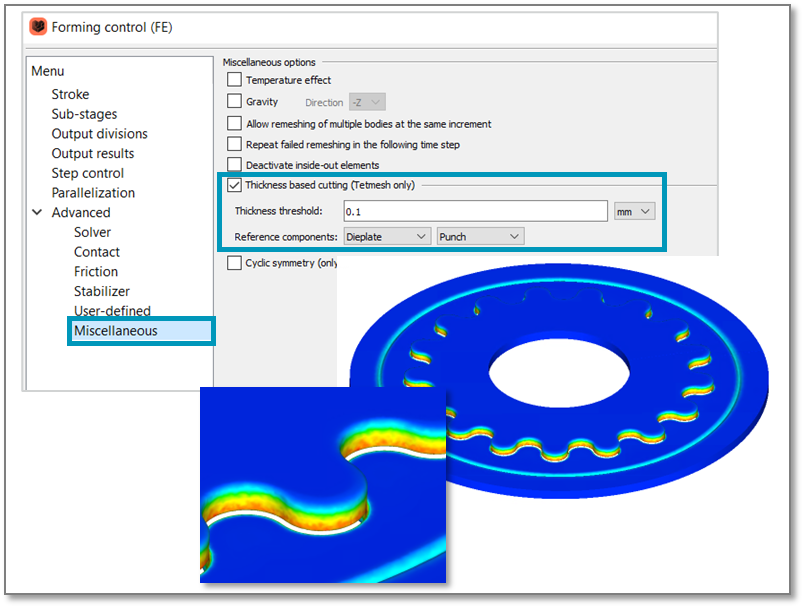Select Friction under Advanced

click(x=95, y=271)
